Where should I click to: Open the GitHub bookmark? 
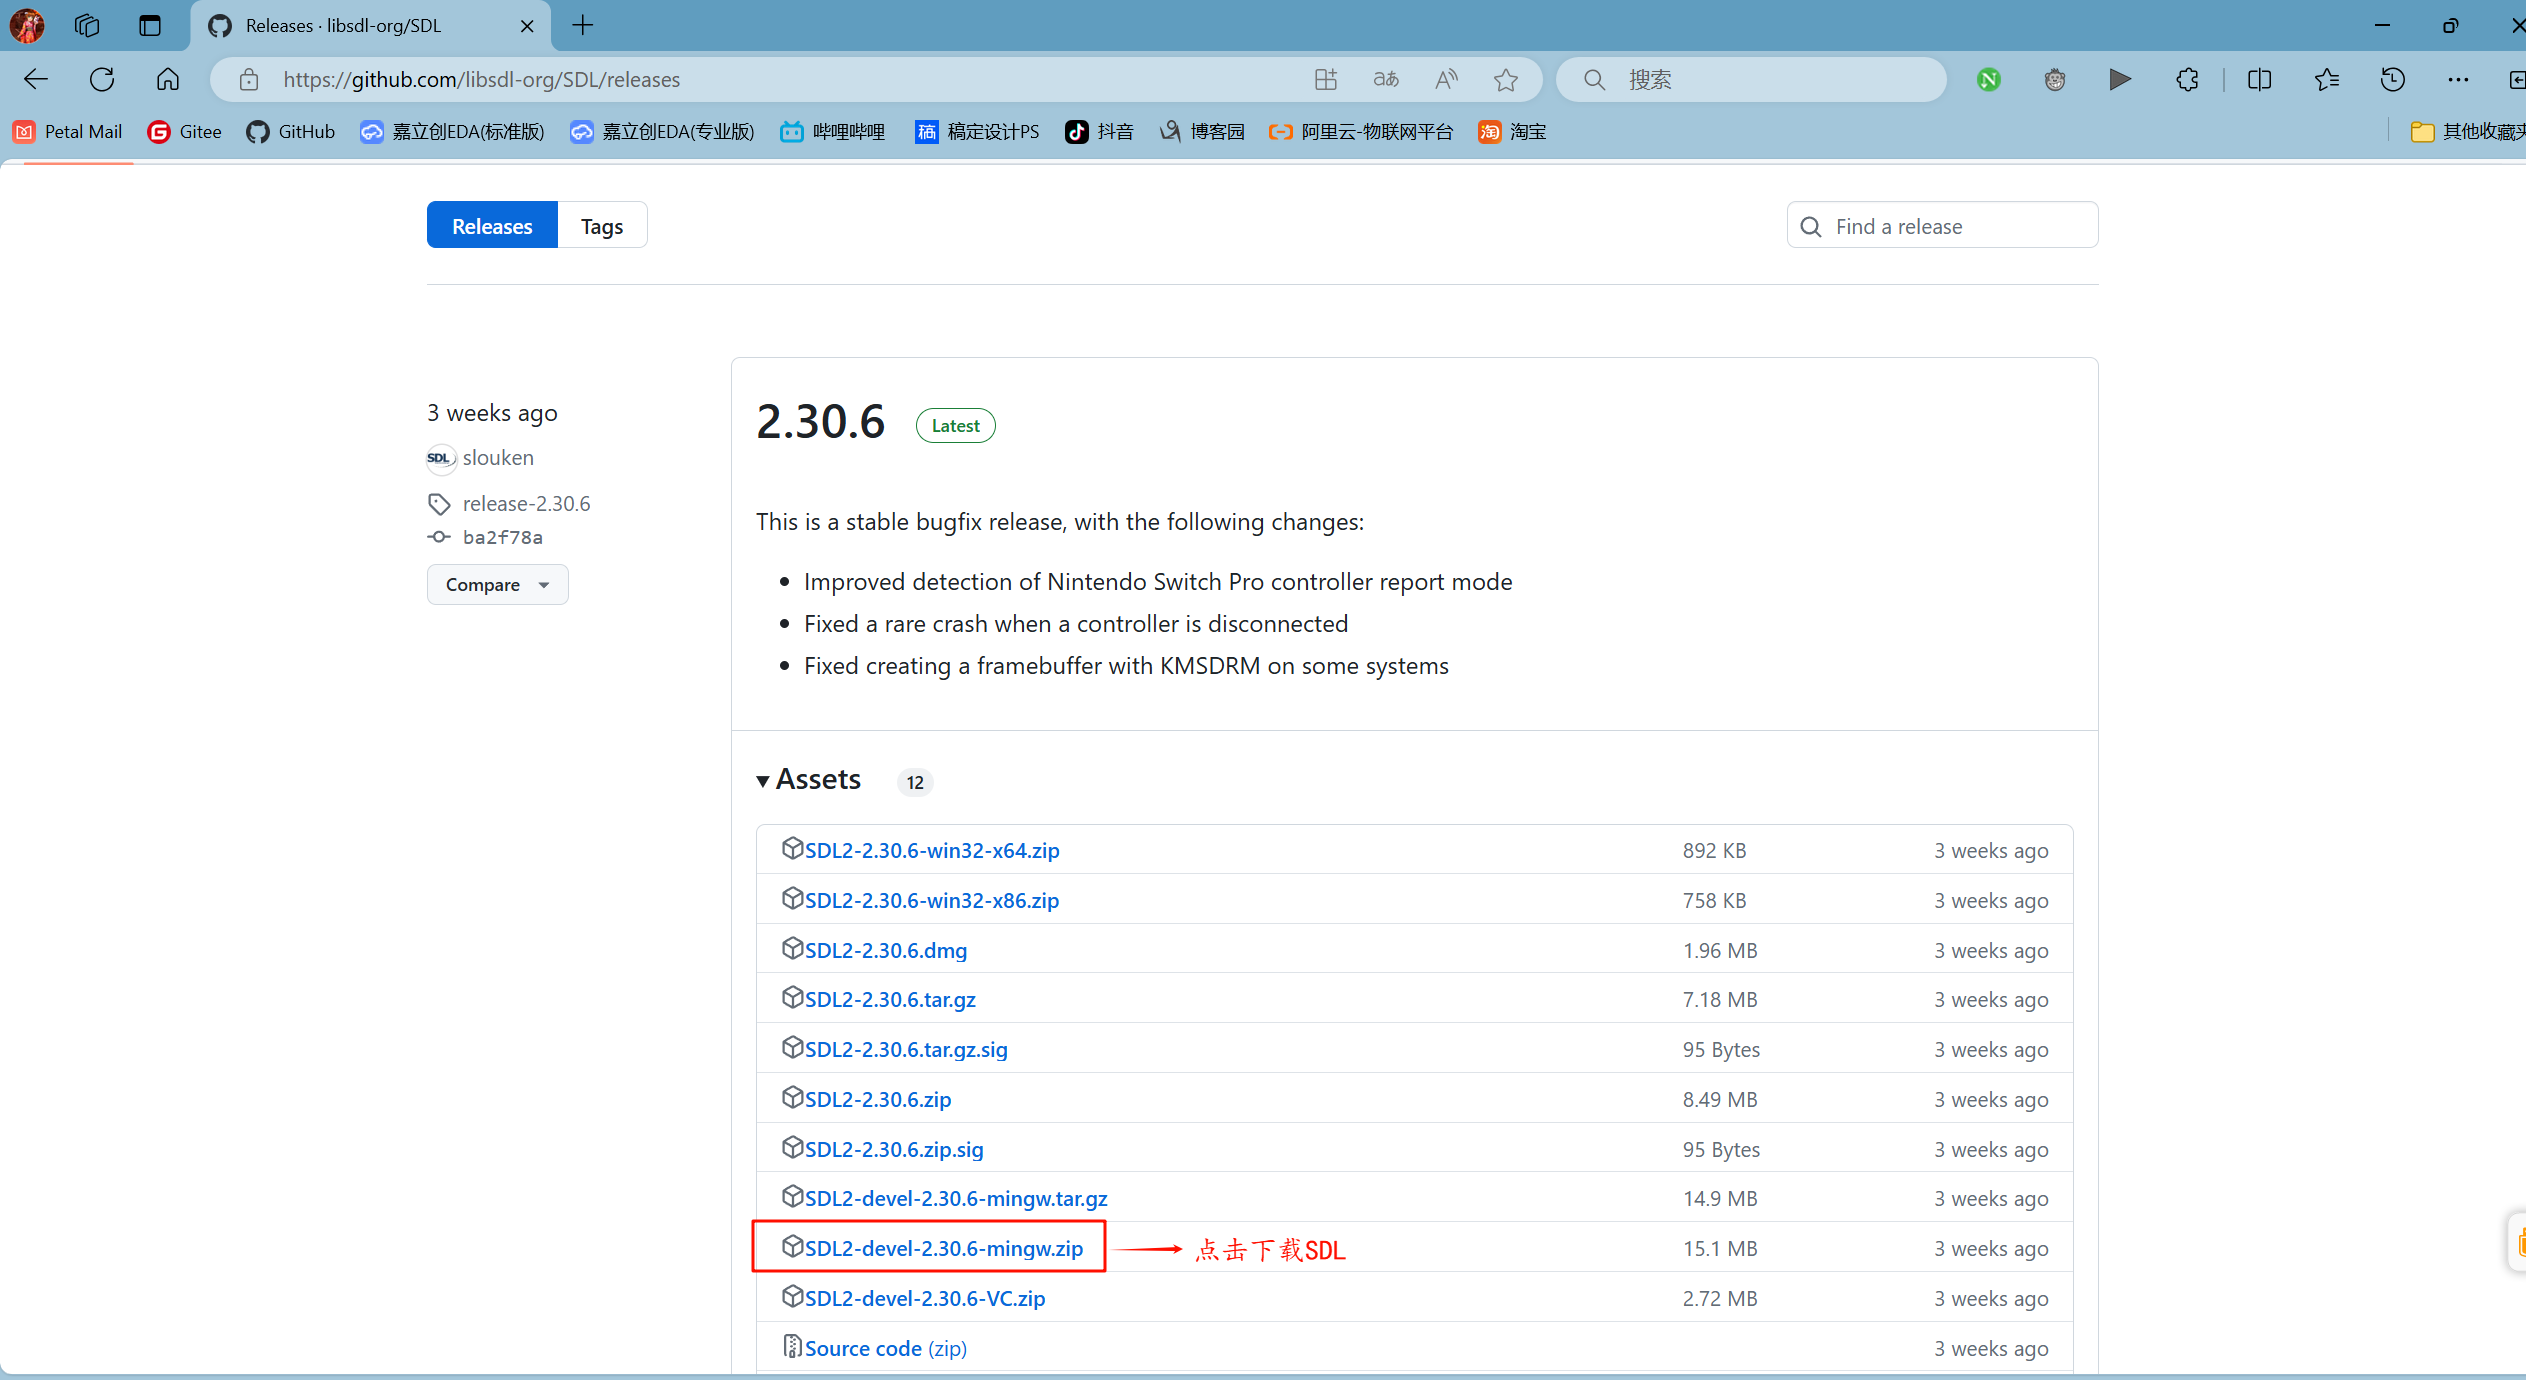[291, 131]
